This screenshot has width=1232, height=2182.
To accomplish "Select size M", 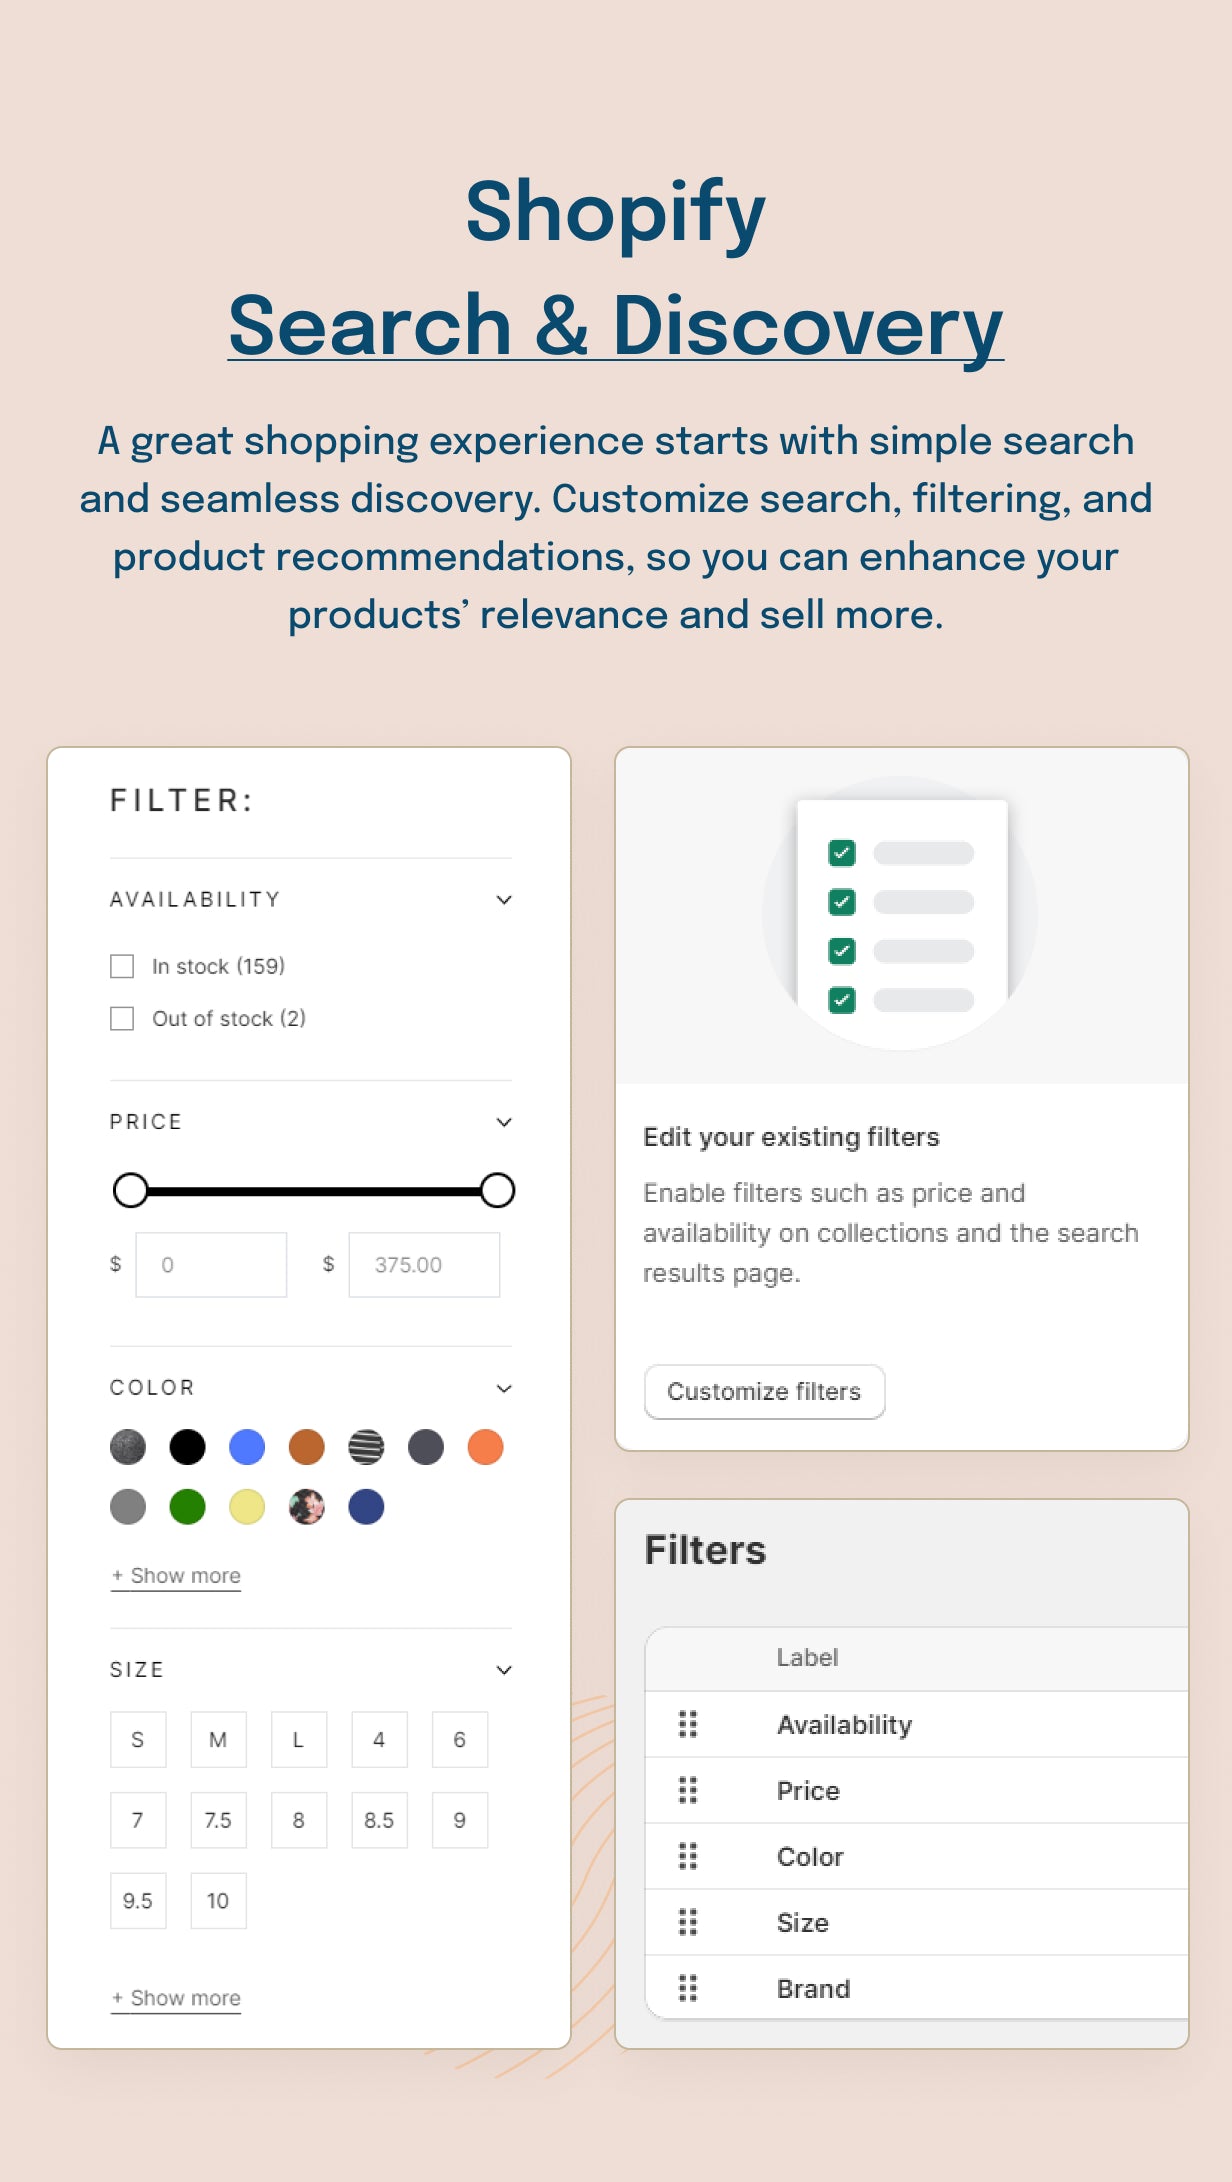I will (x=218, y=1740).
